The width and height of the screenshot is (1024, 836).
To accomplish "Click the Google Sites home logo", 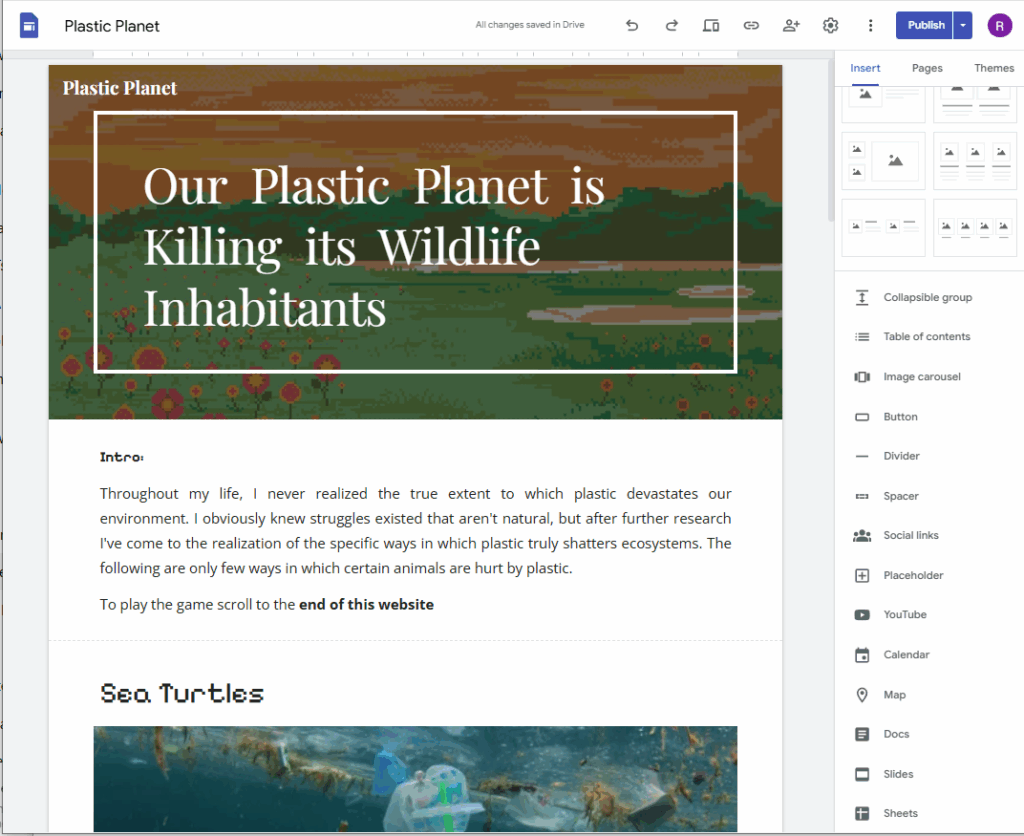I will pos(30,26).
